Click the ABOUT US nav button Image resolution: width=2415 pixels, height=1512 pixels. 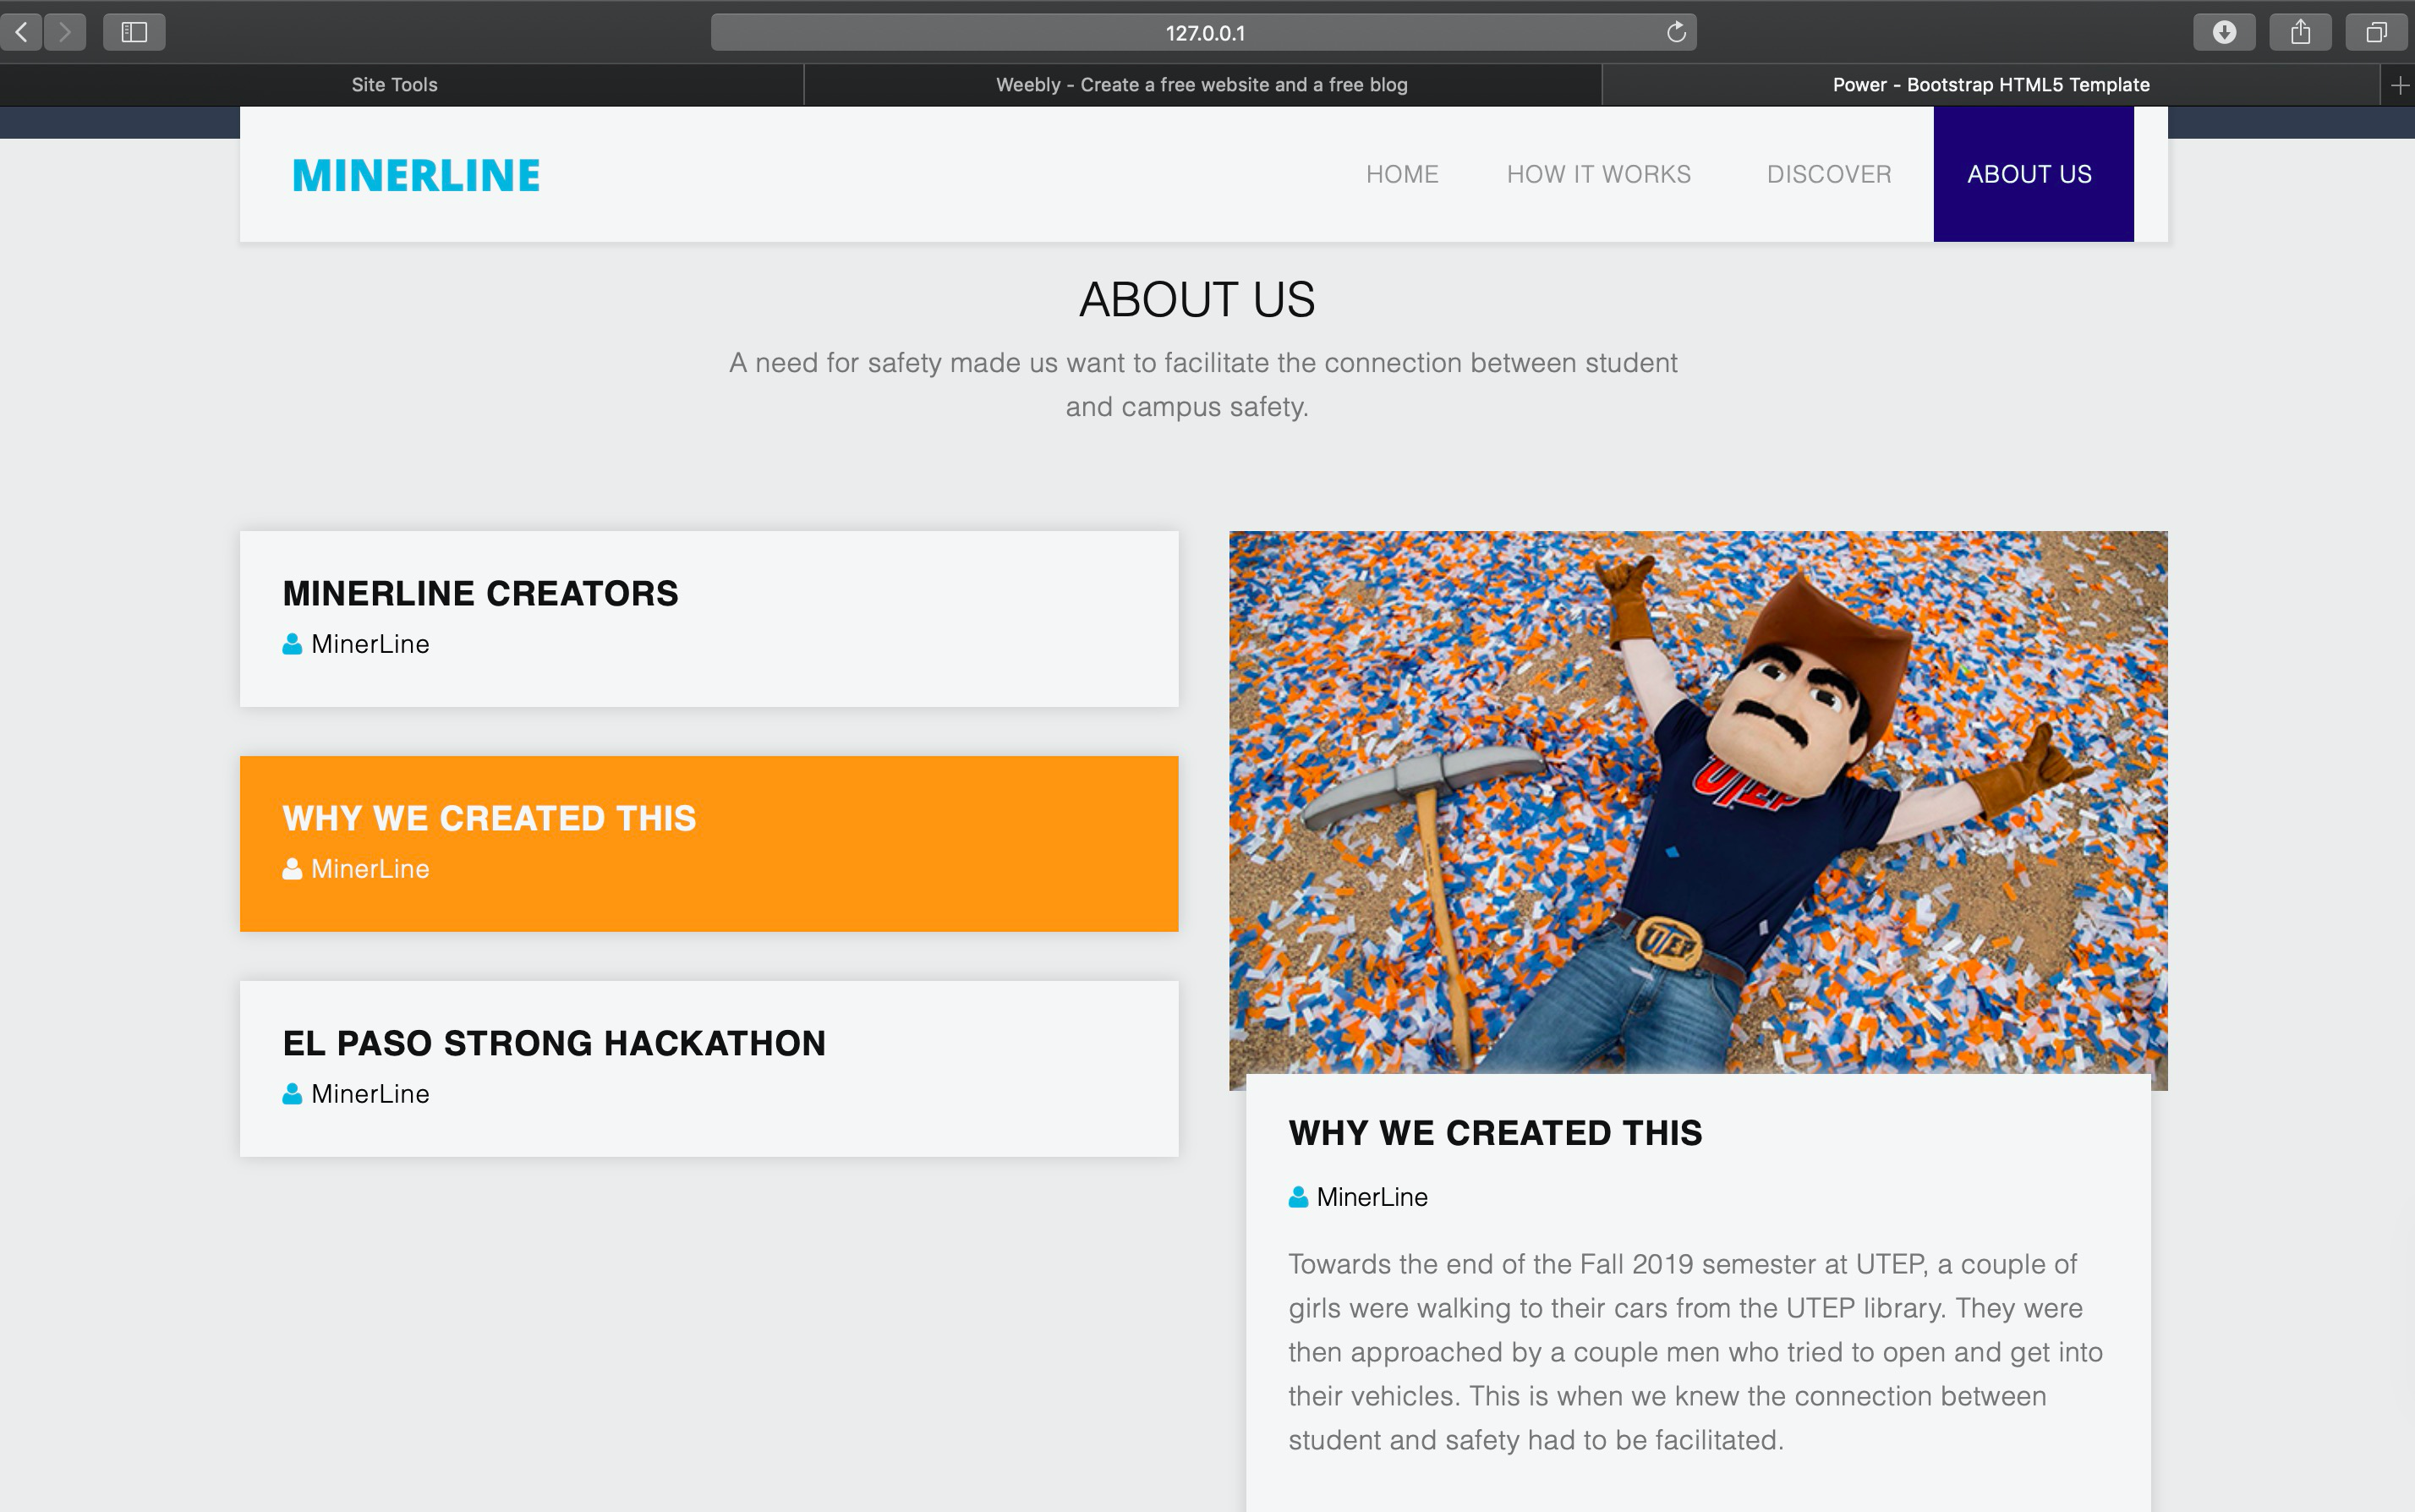[x=2030, y=174]
